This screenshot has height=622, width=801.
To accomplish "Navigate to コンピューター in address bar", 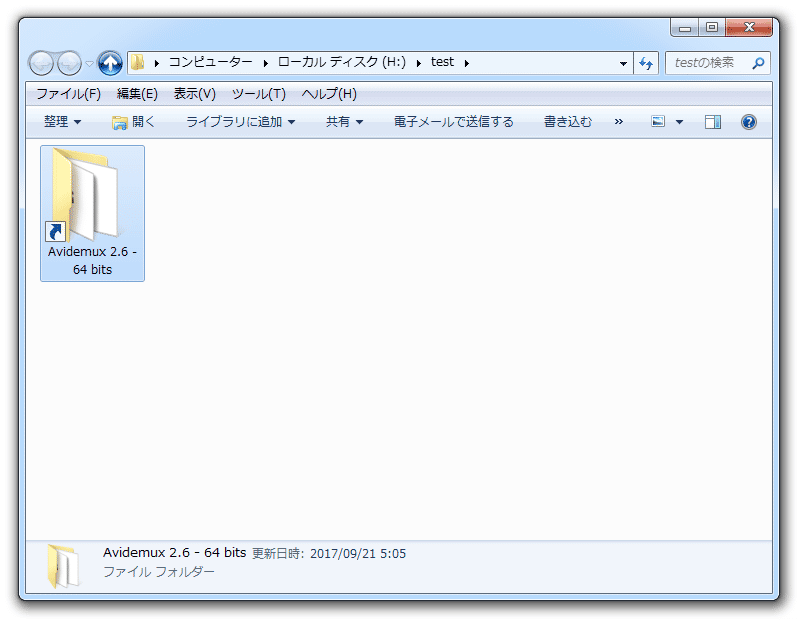I will coord(210,62).
